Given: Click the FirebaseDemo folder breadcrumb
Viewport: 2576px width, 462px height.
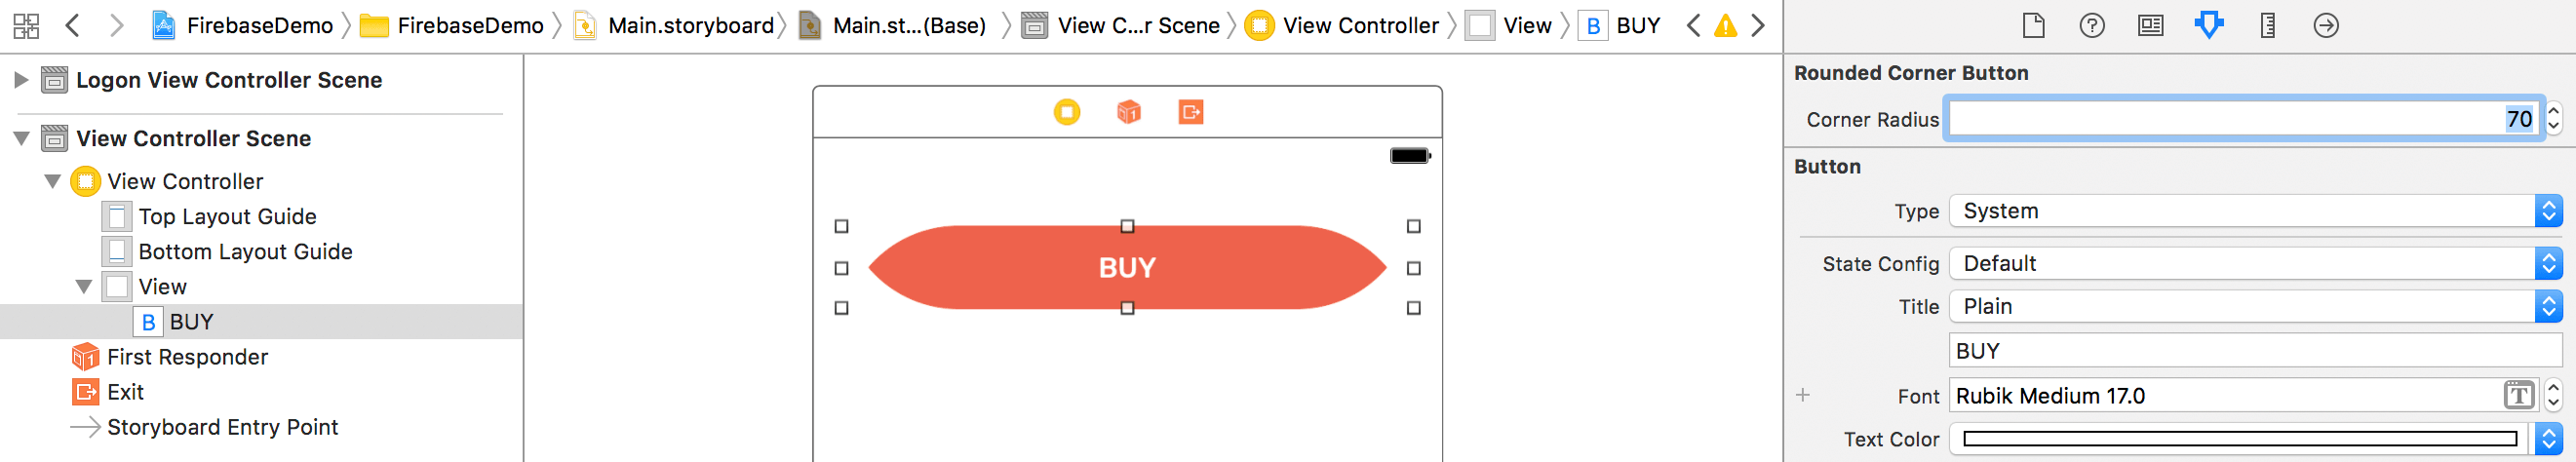Looking at the screenshot, I should pos(469,26).
